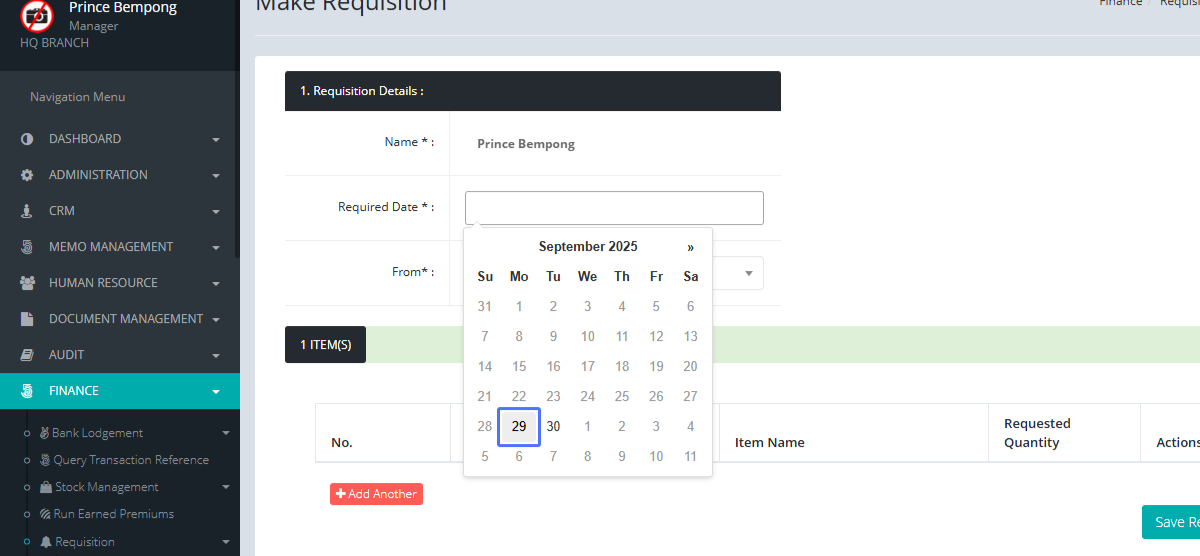
Task: Click the user profile avatar image
Action: click(x=38, y=15)
